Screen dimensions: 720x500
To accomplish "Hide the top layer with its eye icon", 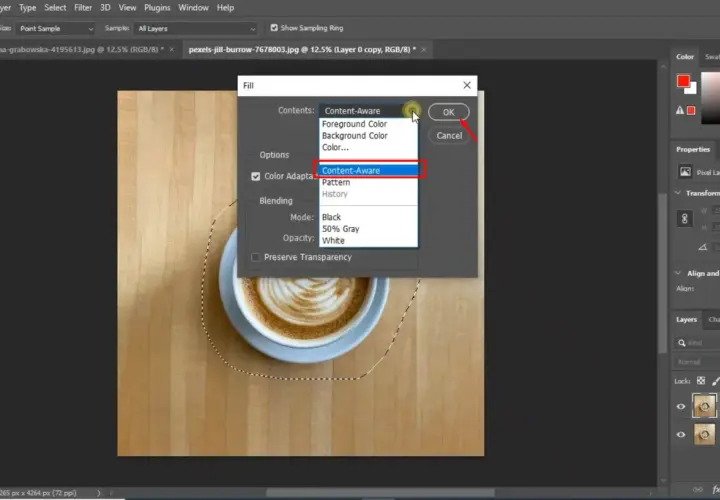I will (681, 406).
